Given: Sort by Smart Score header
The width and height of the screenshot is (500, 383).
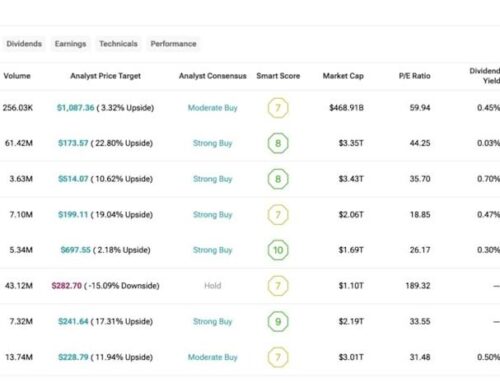Looking at the screenshot, I should (278, 76).
